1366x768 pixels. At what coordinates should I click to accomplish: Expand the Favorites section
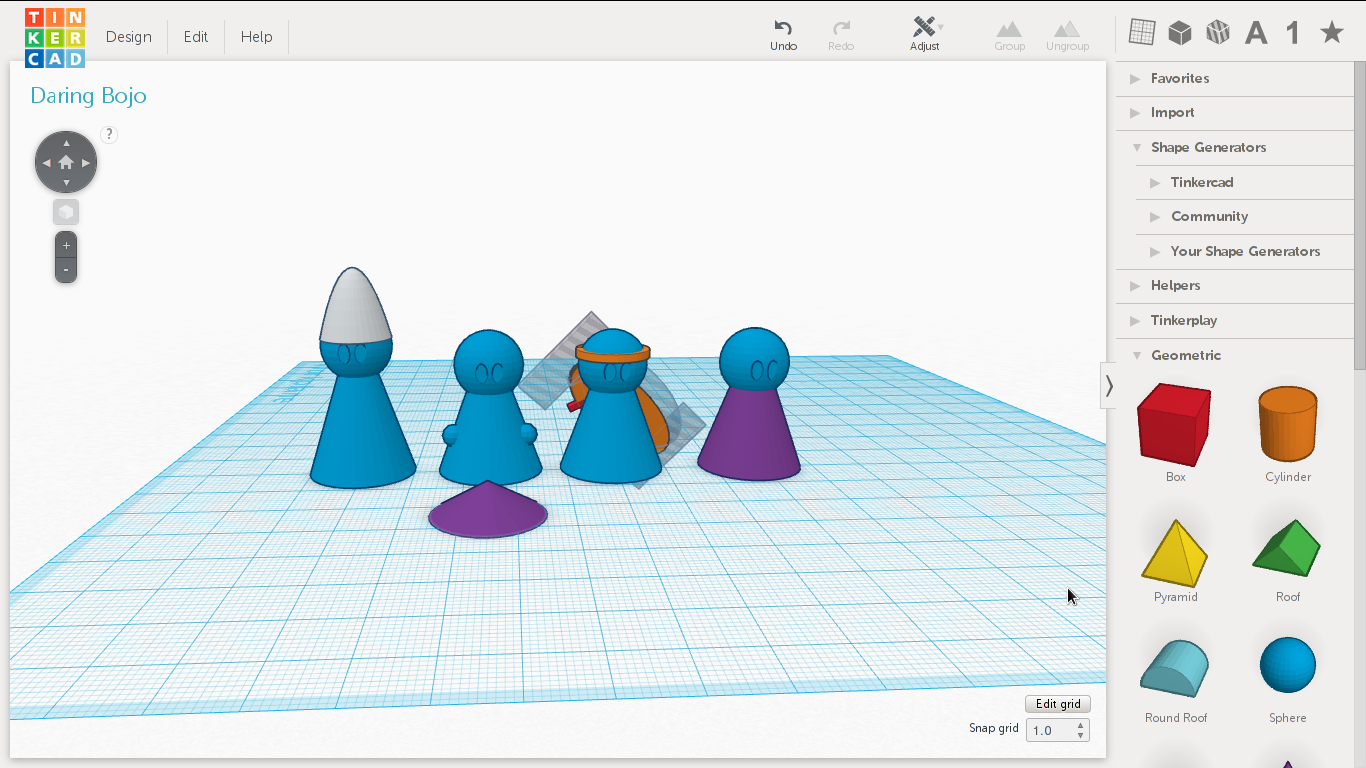pyautogui.click(x=1180, y=78)
